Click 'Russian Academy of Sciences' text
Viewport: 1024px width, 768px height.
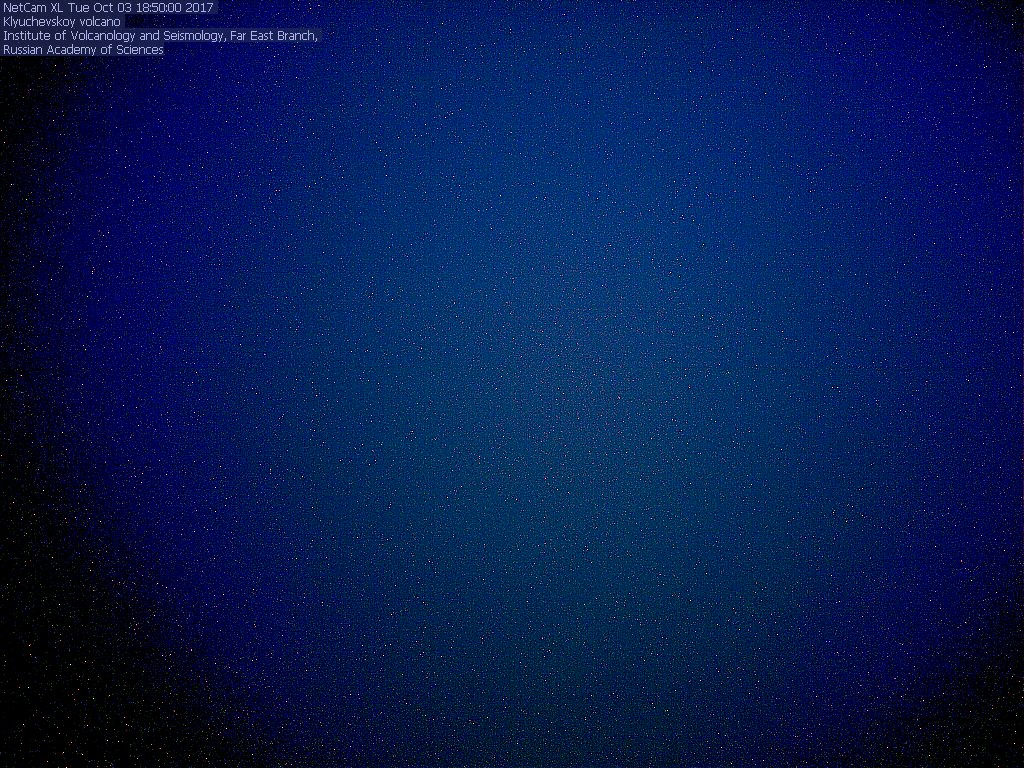click(84, 50)
